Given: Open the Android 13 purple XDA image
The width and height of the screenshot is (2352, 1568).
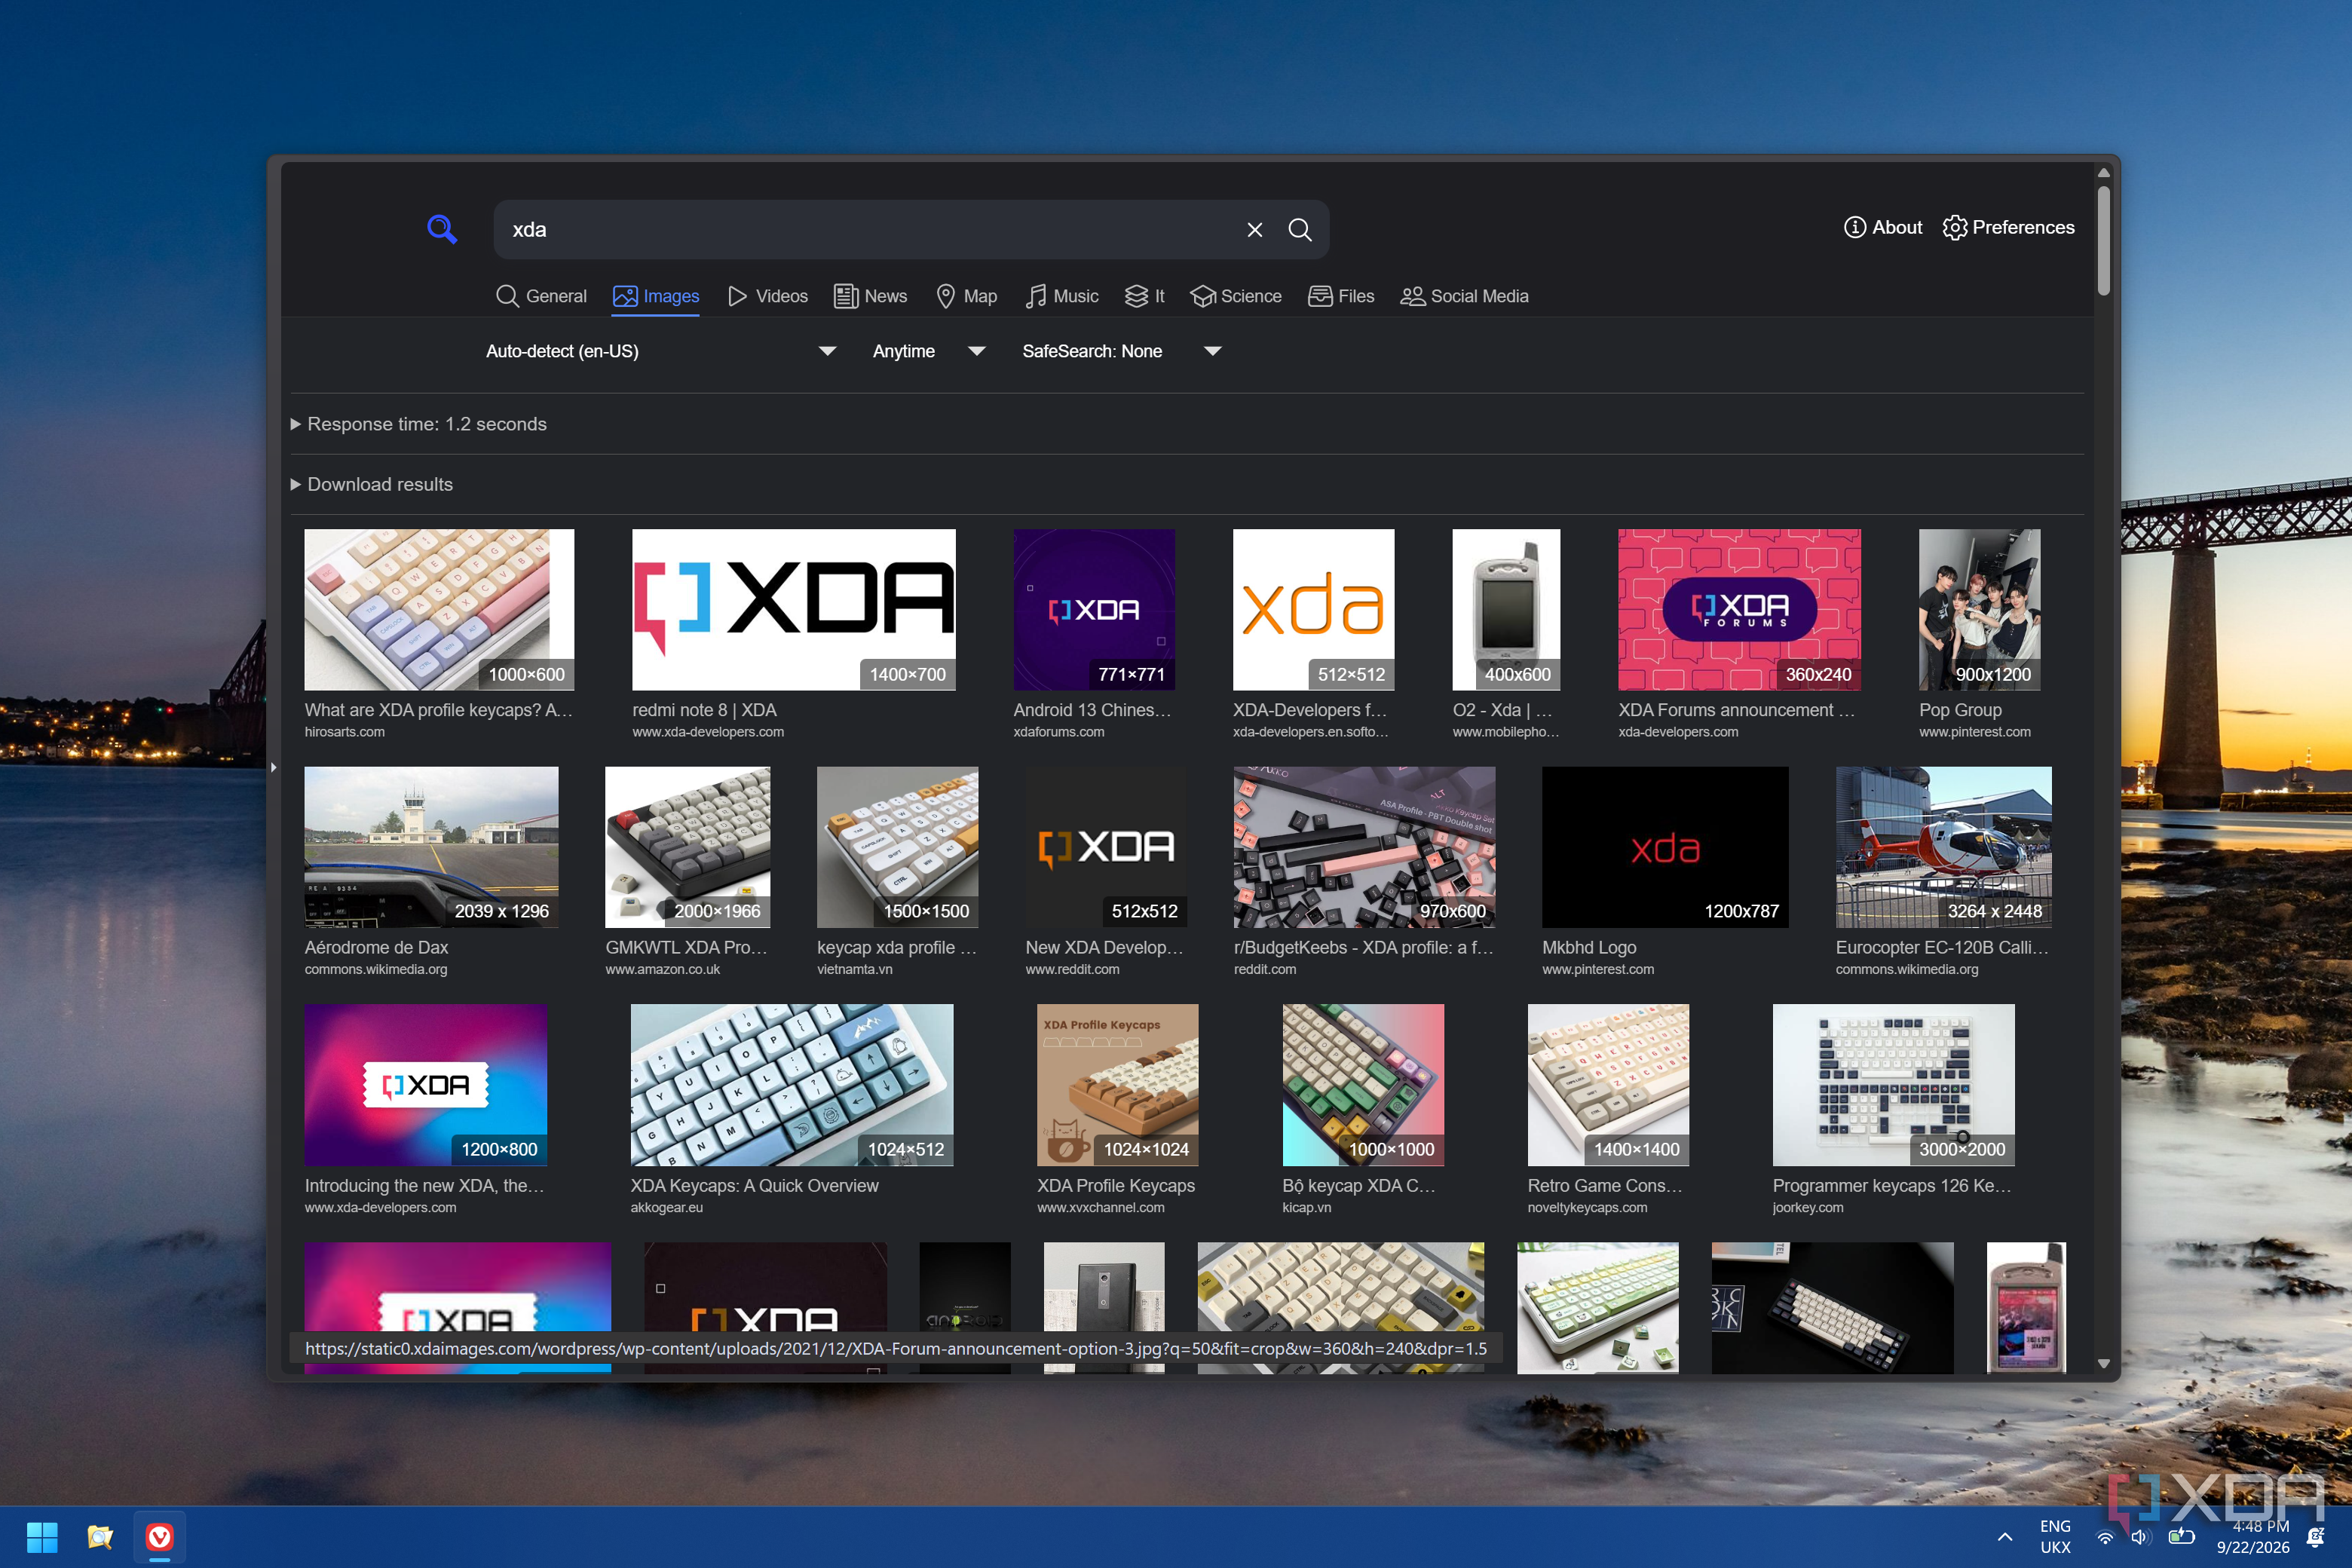Looking at the screenshot, I should (1094, 609).
